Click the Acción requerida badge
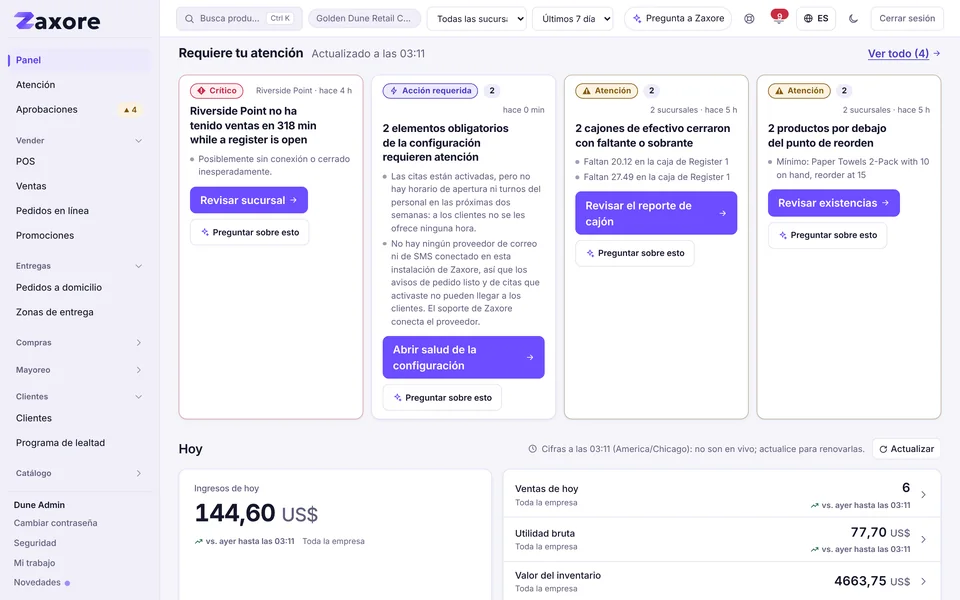 click(x=430, y=91)
